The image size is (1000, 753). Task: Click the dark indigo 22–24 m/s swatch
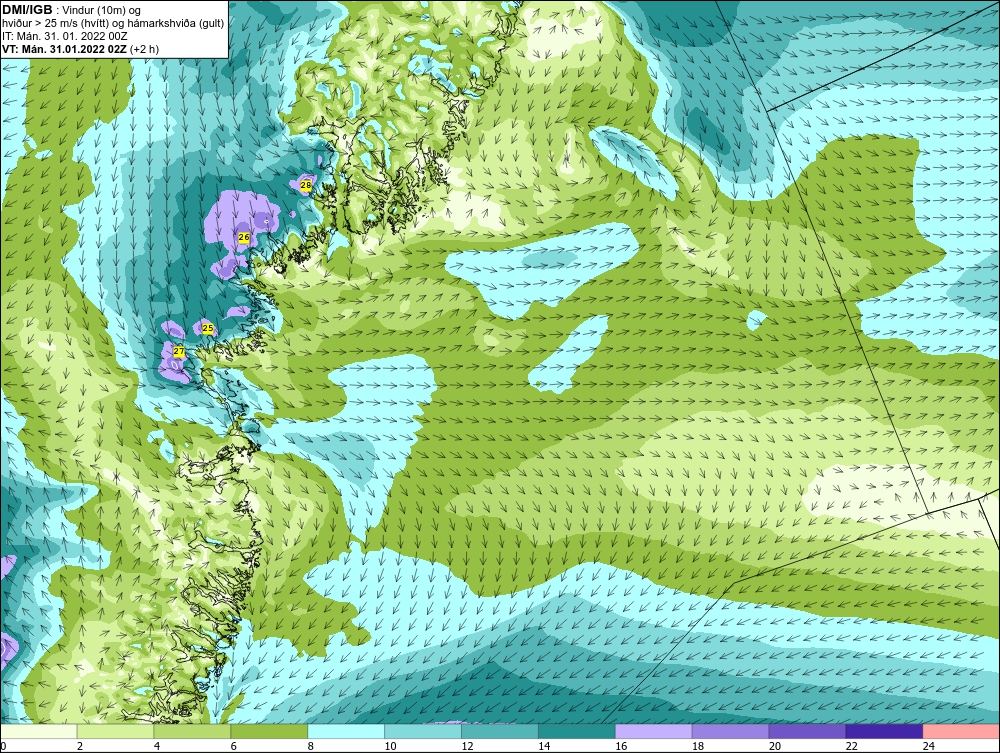(884, 731)
